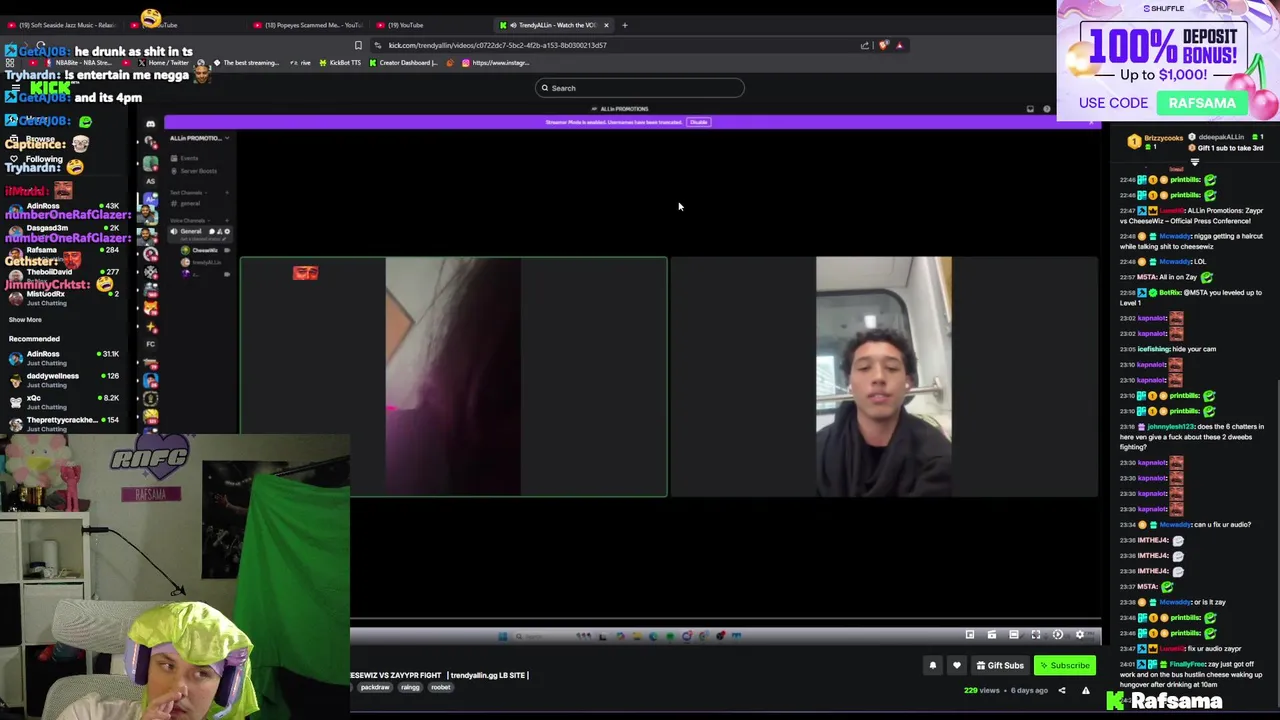Open the Brave shields icon

(x=883, y=45)
